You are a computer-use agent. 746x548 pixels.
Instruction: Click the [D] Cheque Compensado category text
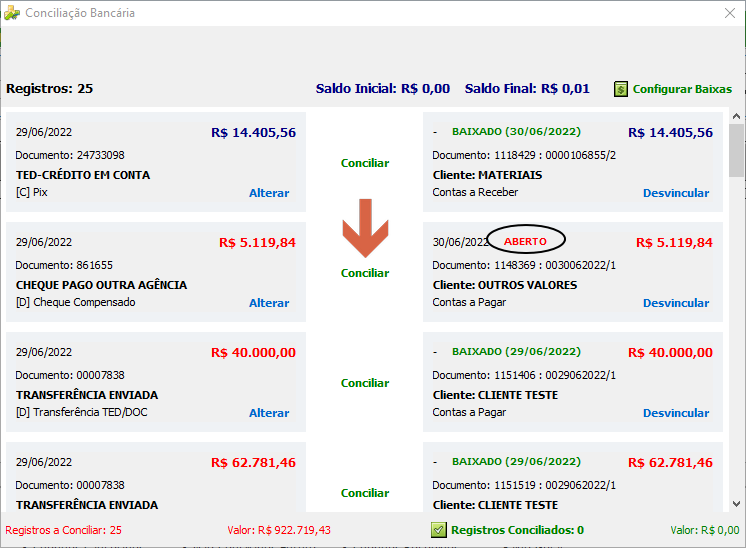pos(76,302)
